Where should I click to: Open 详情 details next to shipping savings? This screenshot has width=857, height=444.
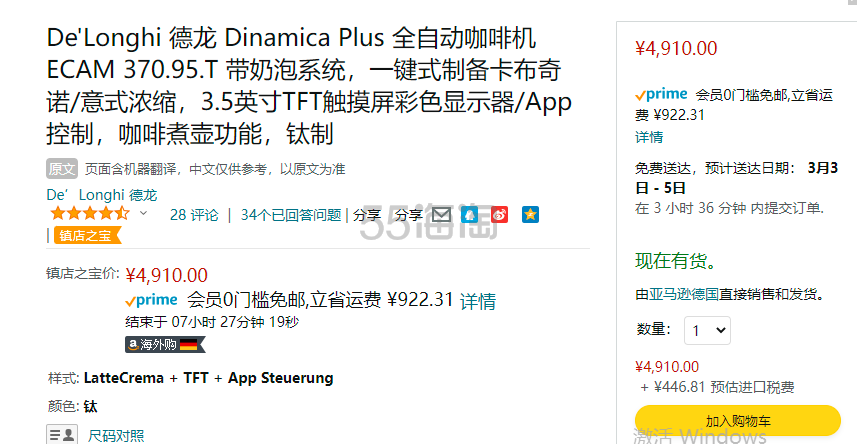point(478,301)
